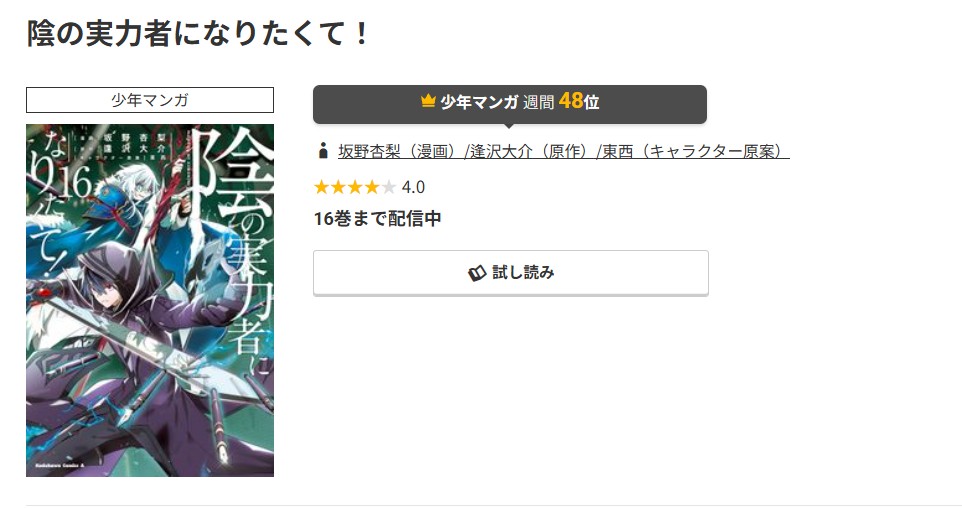Screen dimensions: 962x508
Task: Click 週間 label in the ranking badge
Action: (538, 102)
